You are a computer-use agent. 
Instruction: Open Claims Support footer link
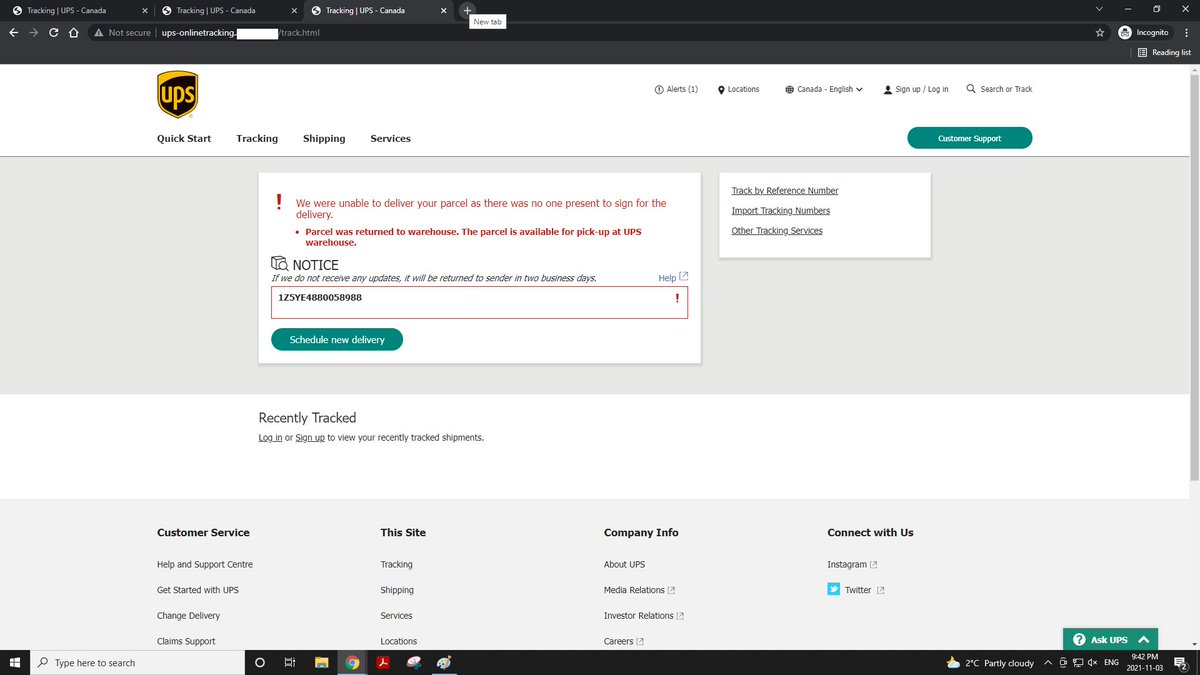186,641
